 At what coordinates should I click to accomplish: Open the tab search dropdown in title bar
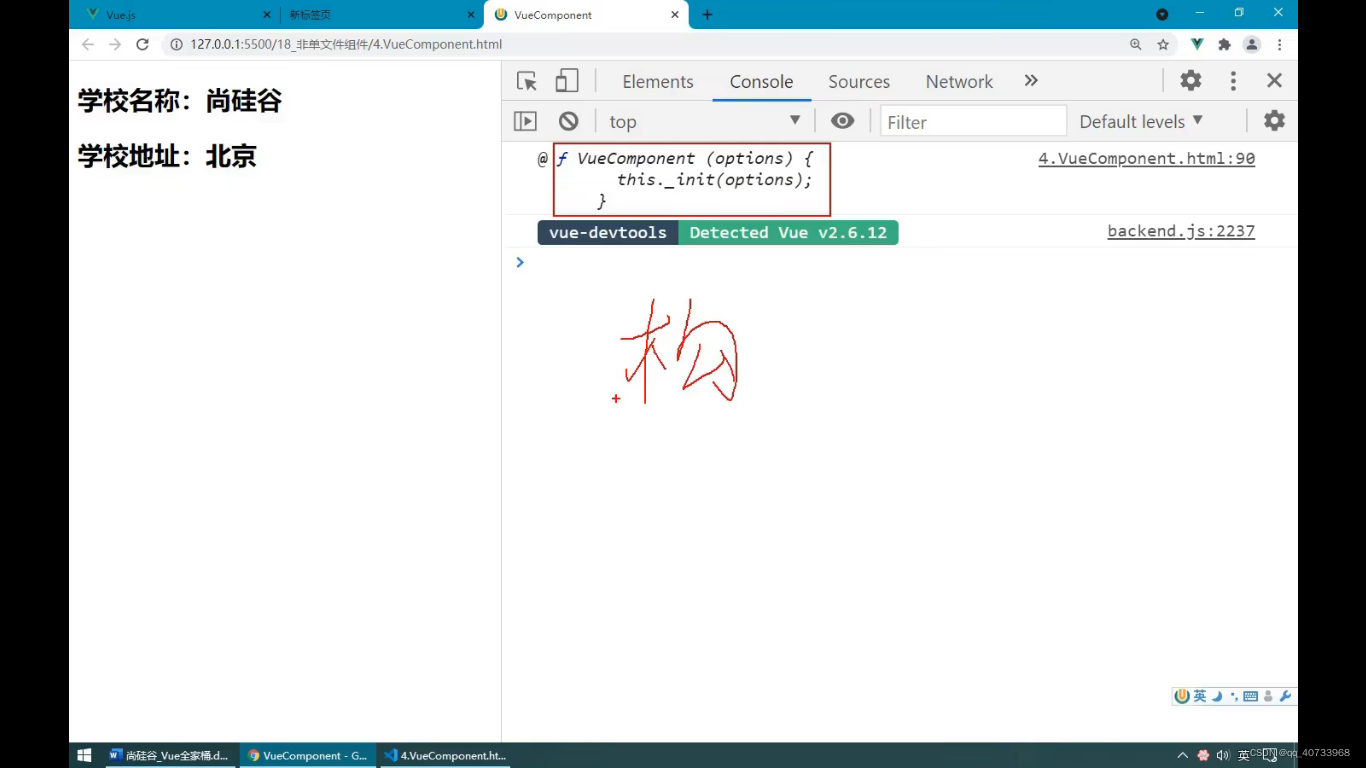pyautogui.click(x=1162, y=14)
